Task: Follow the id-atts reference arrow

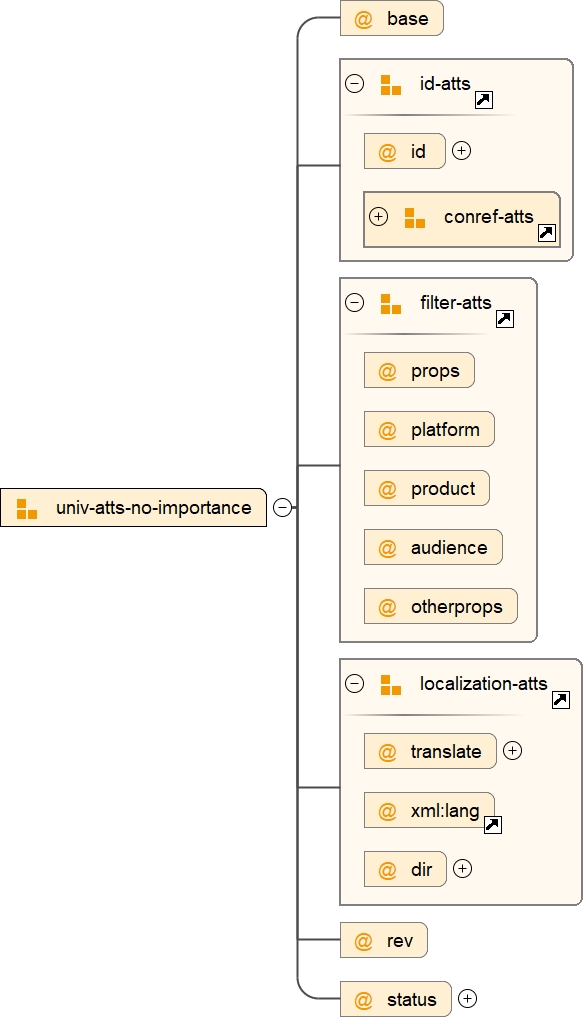Action: pyautogui.click(x=484, y=100)
